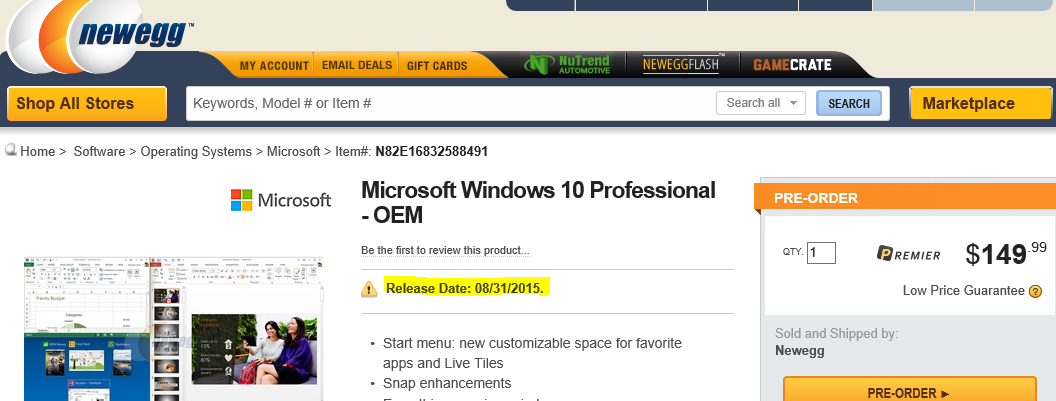1056x401 pixels.
Task: Click 'Be the first to review this product' link
Action: click(445, 250)
